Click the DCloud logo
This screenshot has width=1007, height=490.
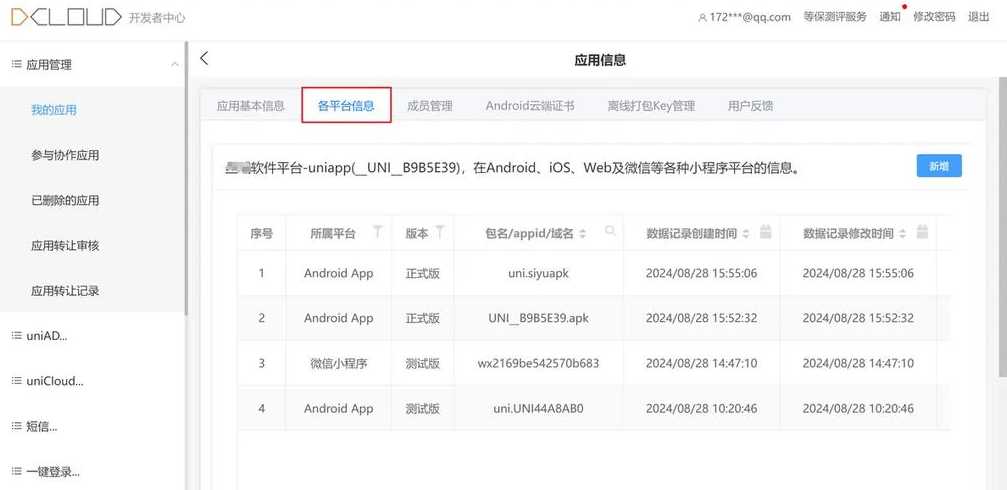66,17
